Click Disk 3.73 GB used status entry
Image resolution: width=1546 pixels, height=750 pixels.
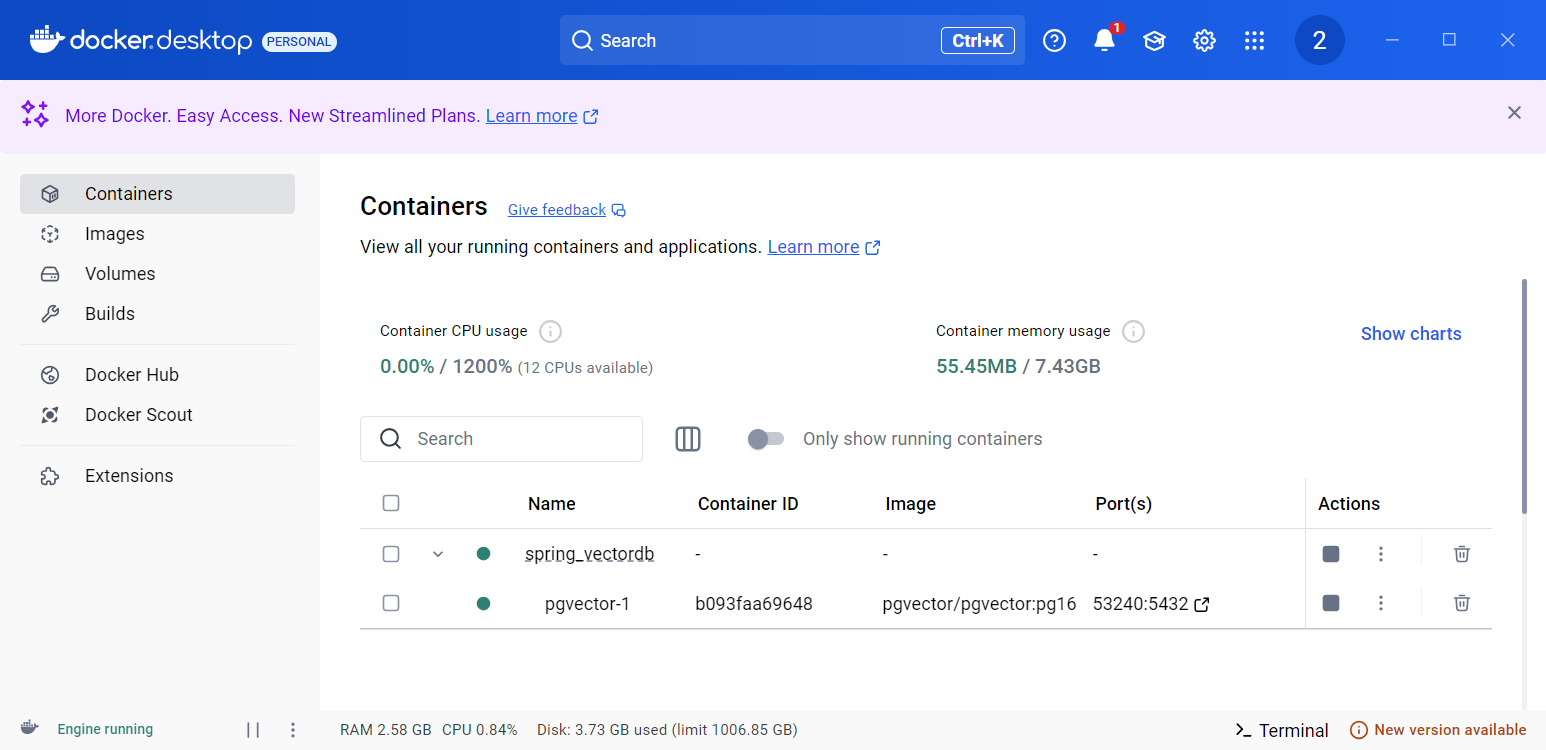click(x=667, y=730)
